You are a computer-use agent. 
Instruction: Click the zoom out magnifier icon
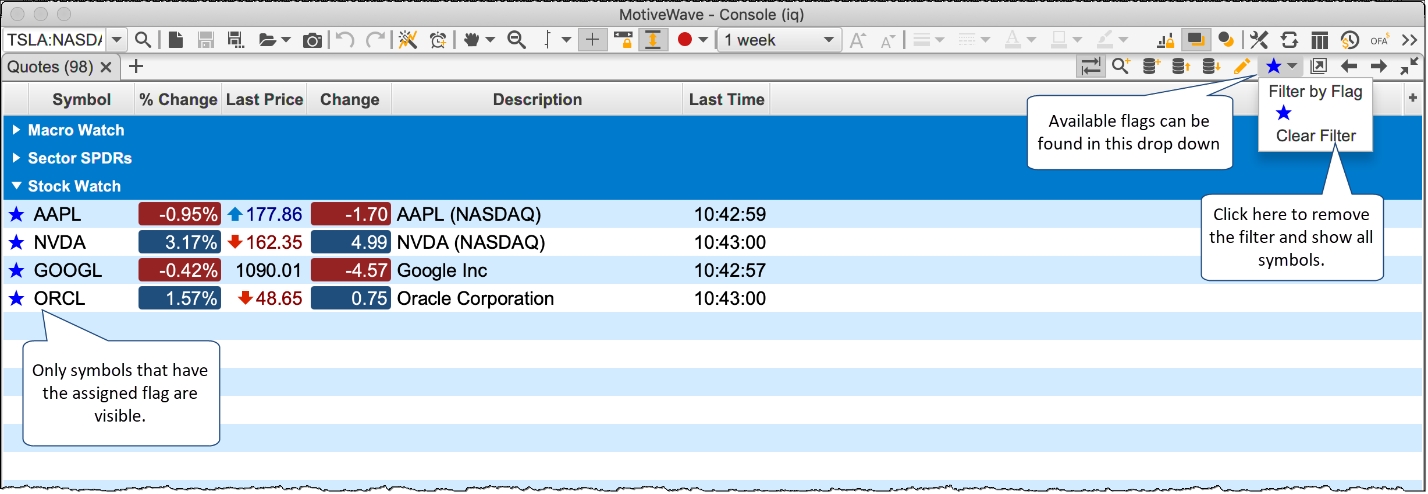tap(516, 40)
